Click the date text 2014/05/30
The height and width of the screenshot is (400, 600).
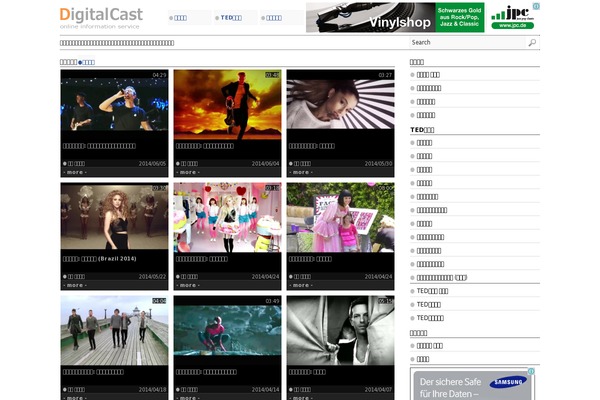(378, 163)
